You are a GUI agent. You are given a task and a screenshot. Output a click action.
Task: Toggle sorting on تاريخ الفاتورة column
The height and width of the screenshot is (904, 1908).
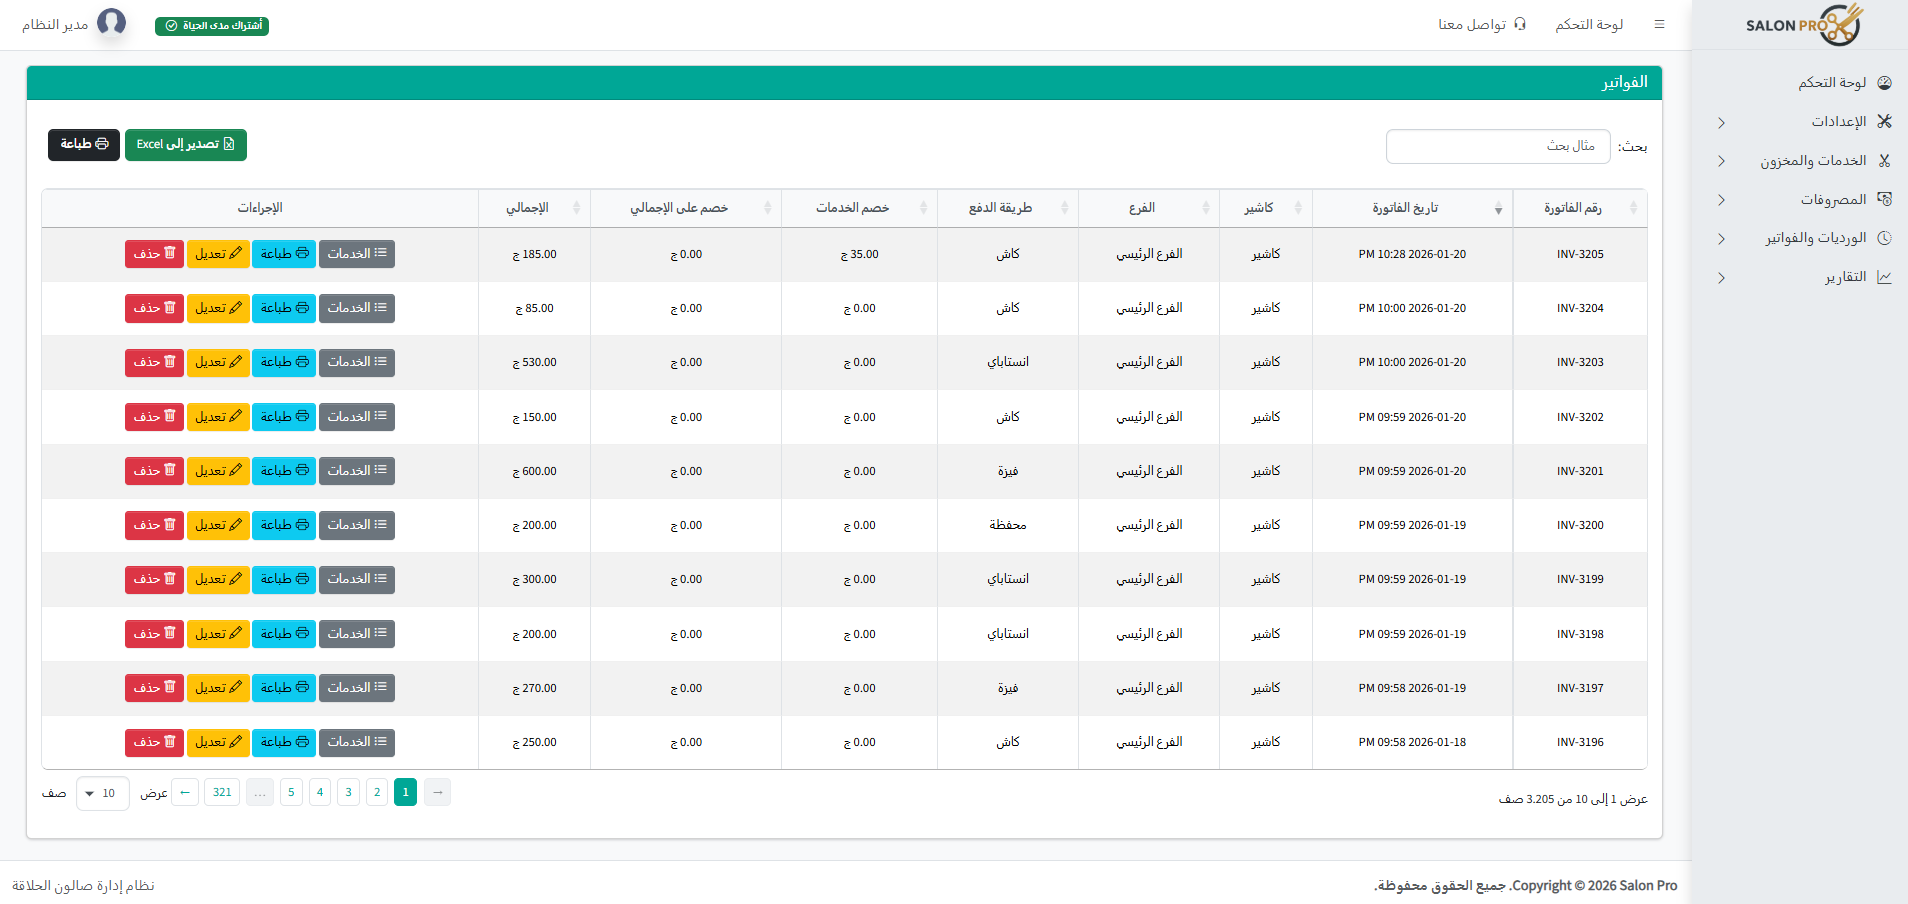click(x=1498, y=207)
